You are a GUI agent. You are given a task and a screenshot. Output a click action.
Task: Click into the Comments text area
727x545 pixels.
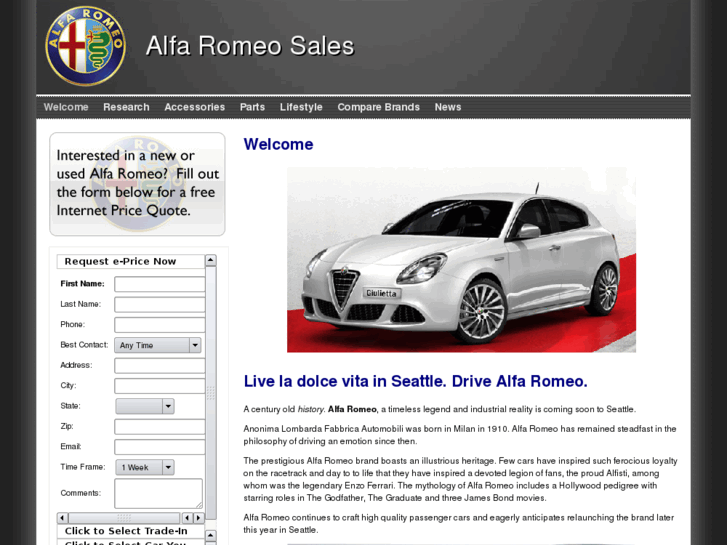click(159, 494)
